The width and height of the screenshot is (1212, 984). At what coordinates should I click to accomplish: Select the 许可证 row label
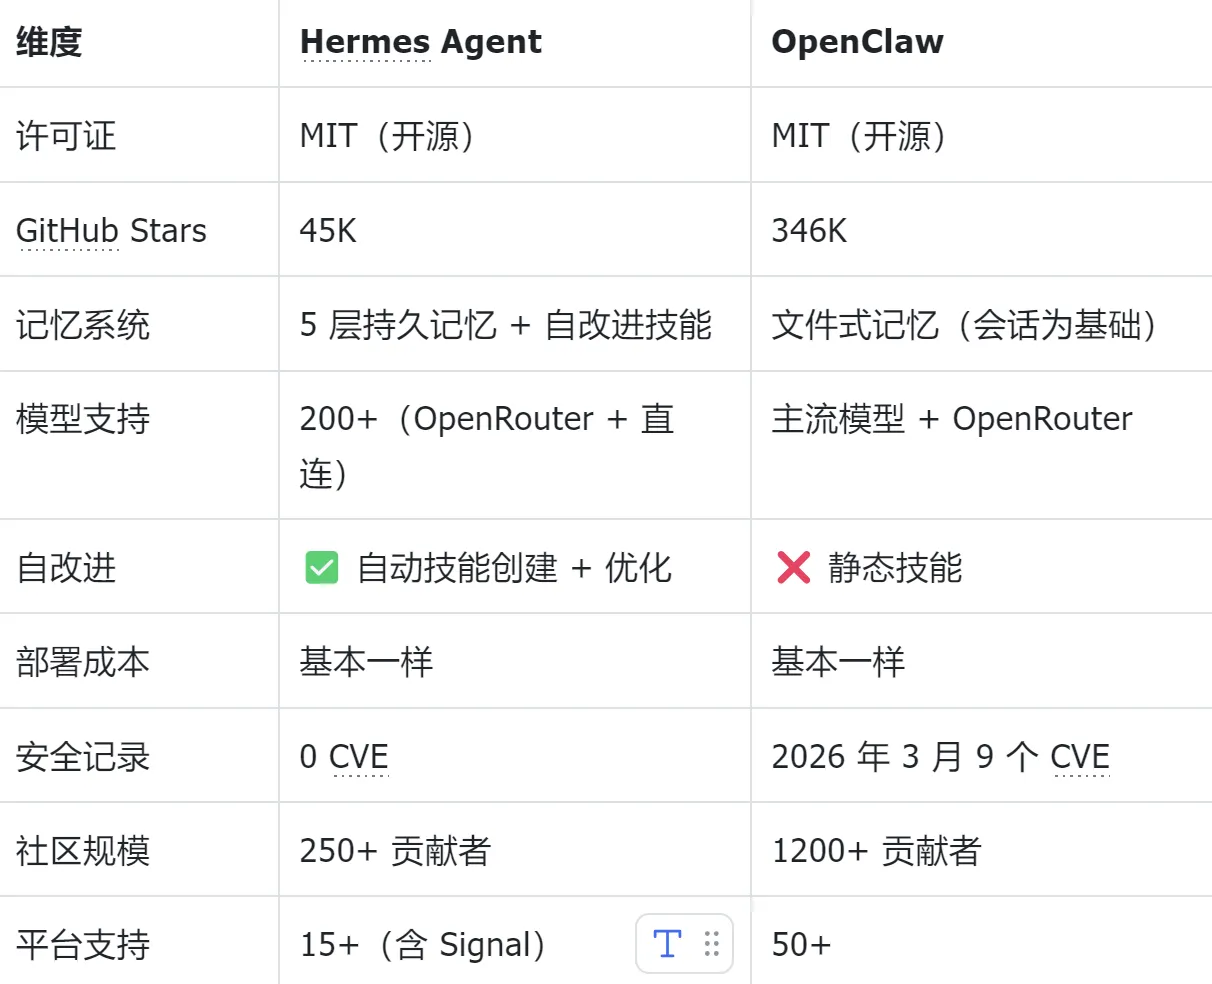point(66,136)
